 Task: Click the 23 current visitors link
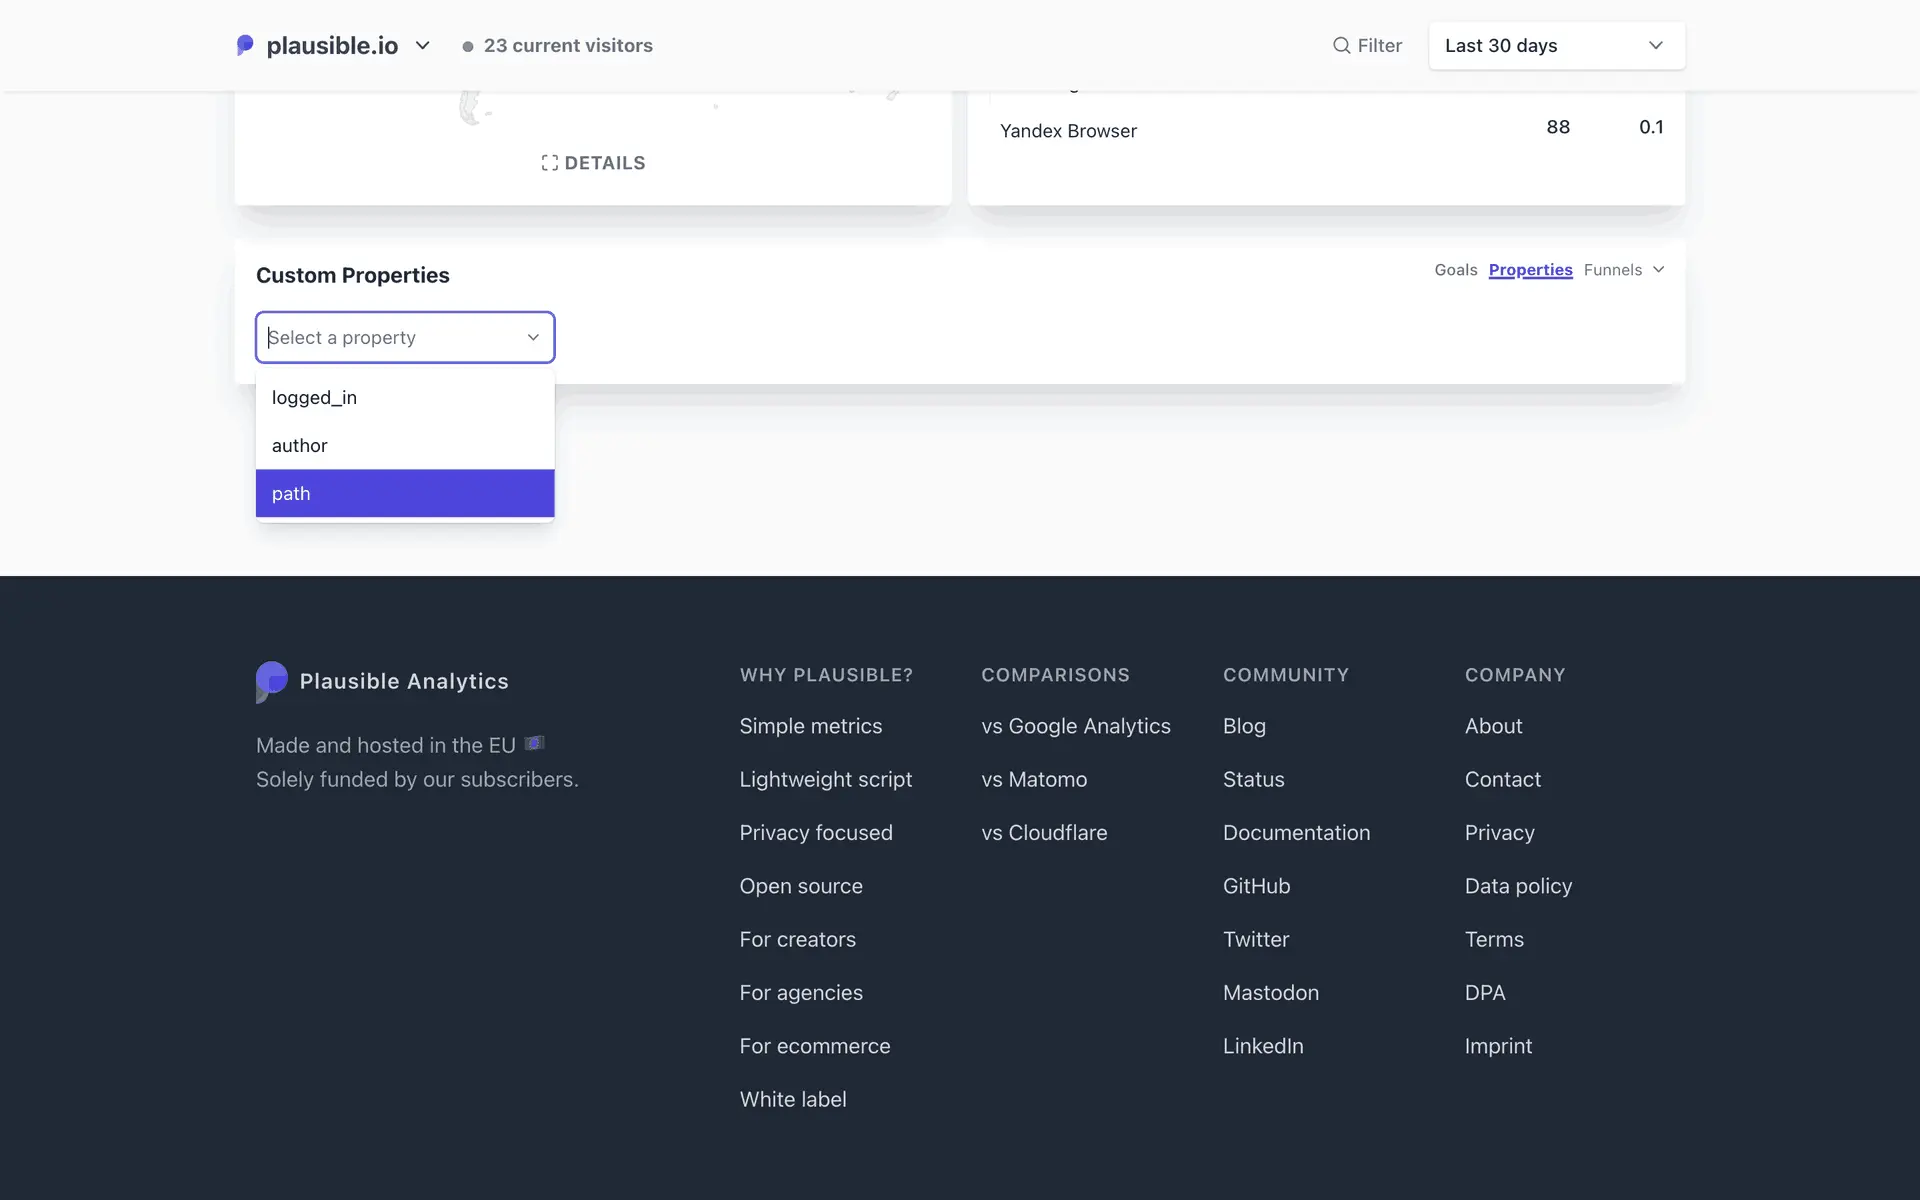pos(567,46)
